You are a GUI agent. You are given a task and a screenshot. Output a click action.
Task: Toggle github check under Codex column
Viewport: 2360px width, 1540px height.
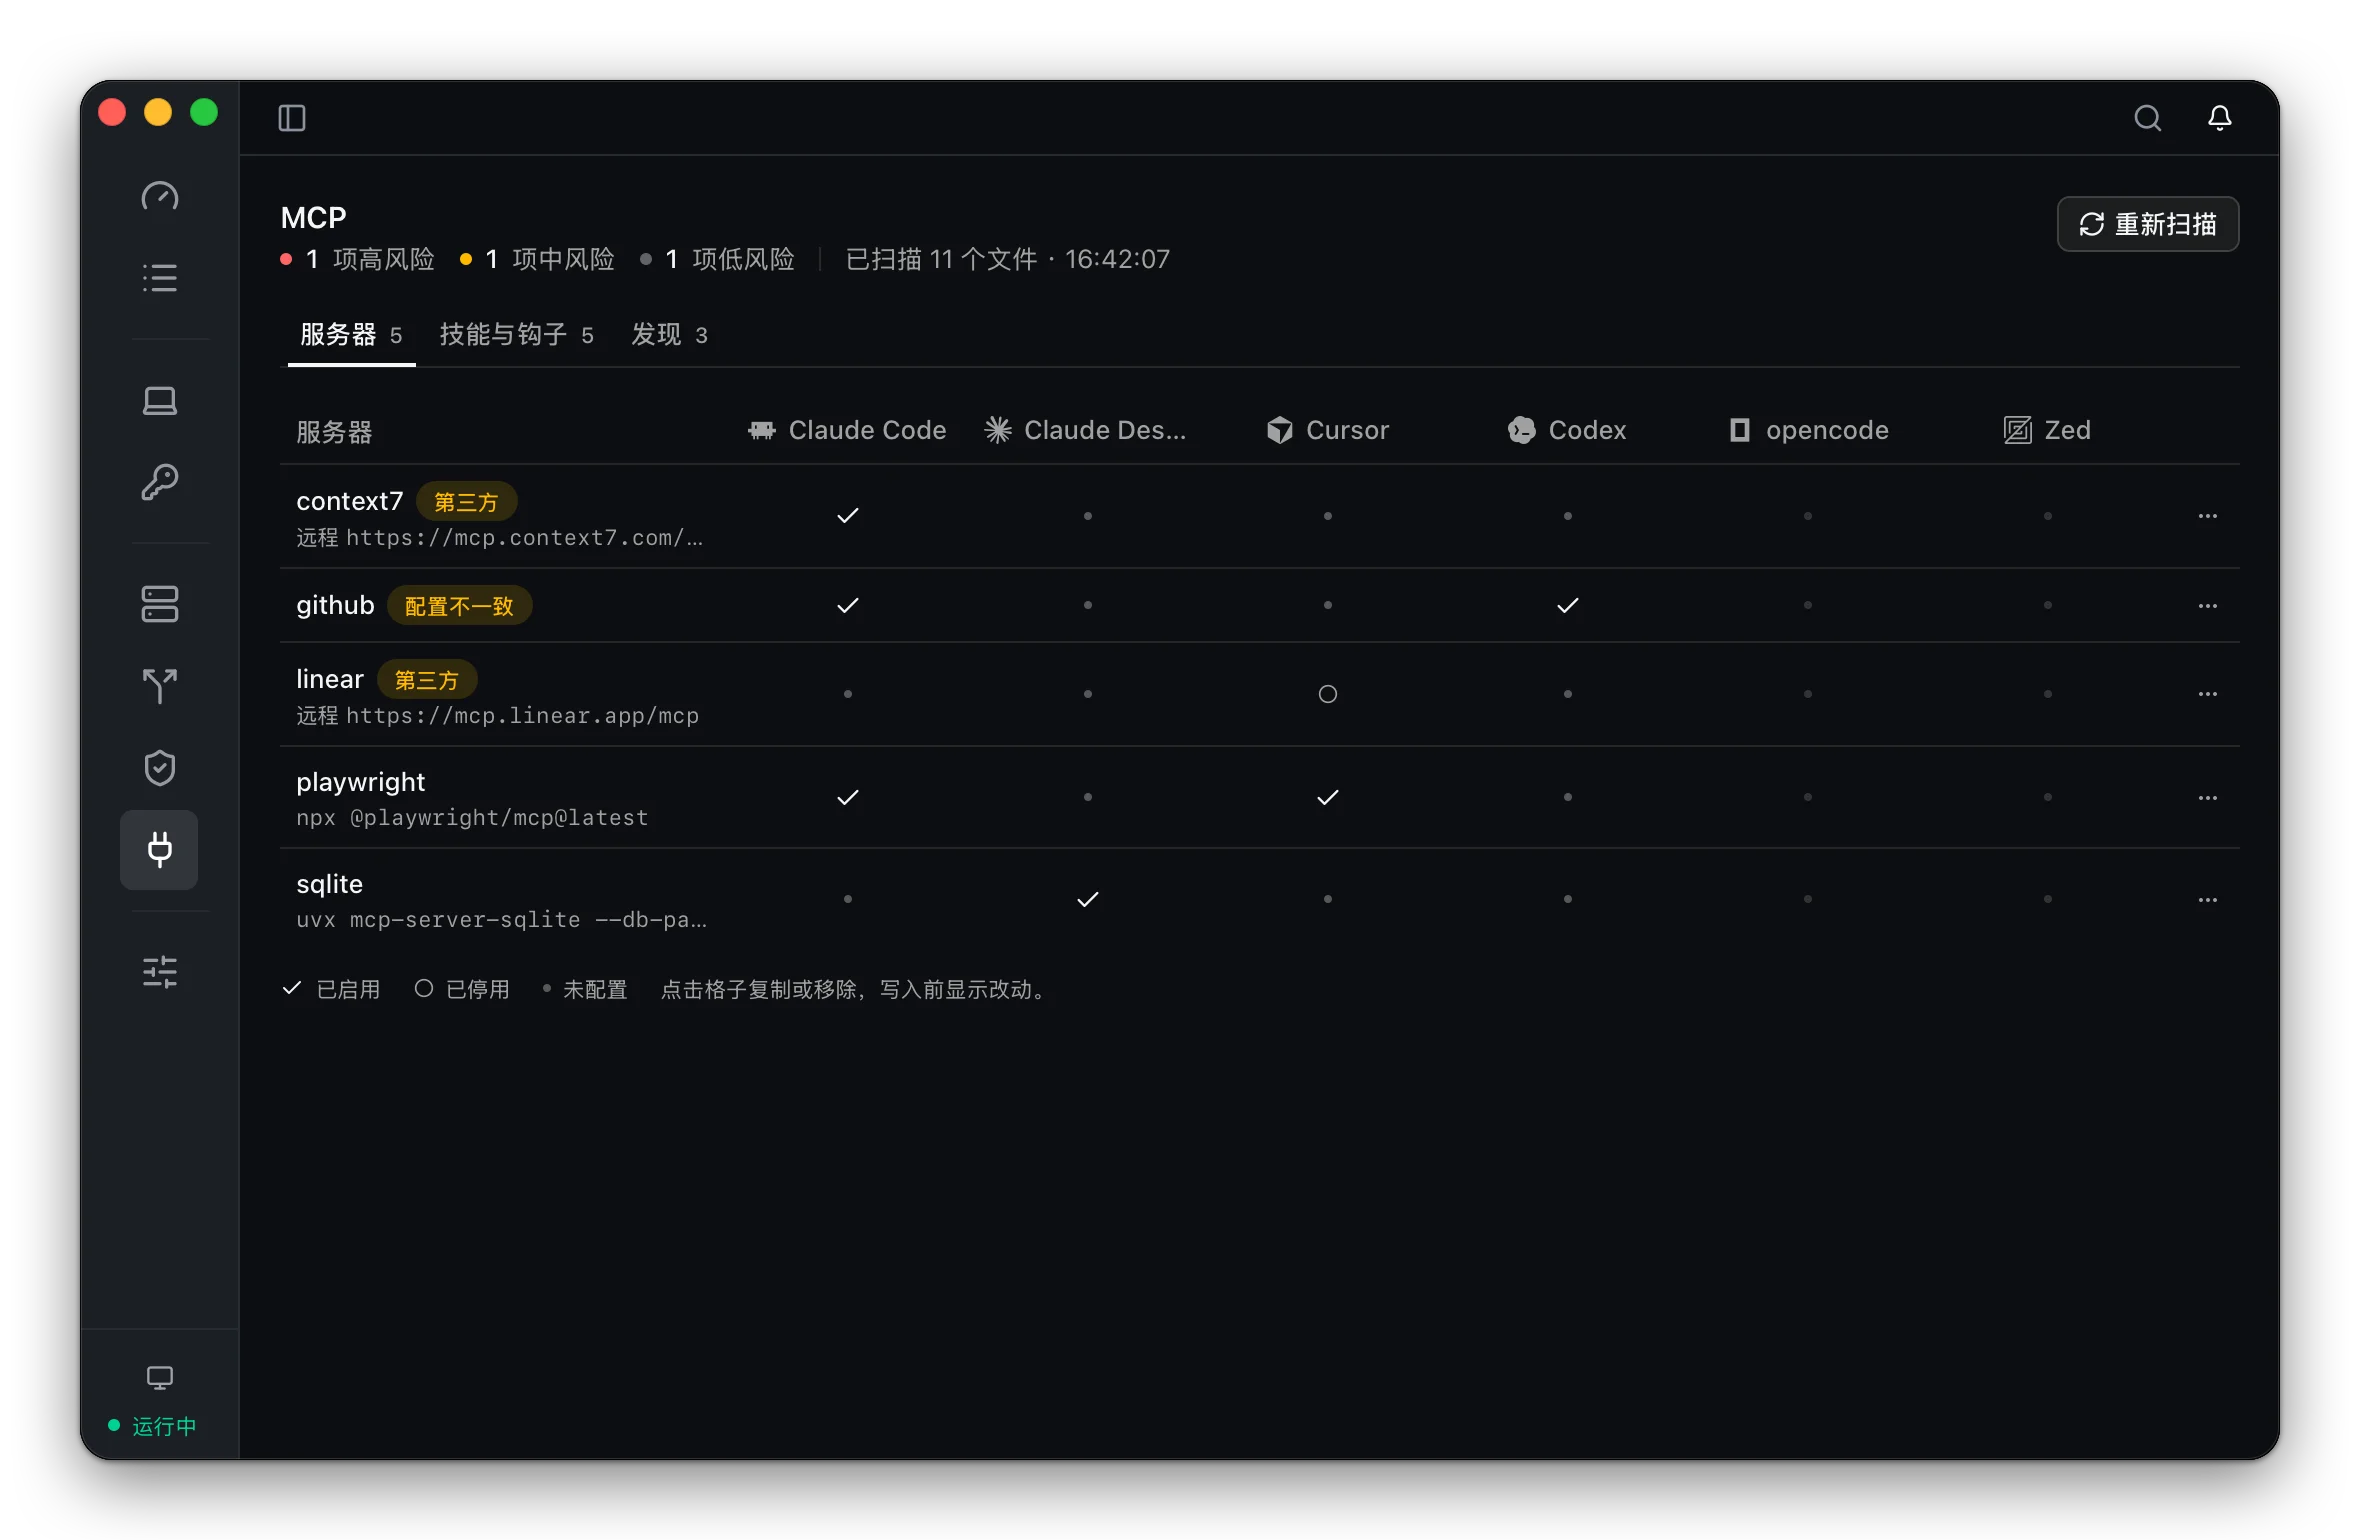tap(1568, 605)
